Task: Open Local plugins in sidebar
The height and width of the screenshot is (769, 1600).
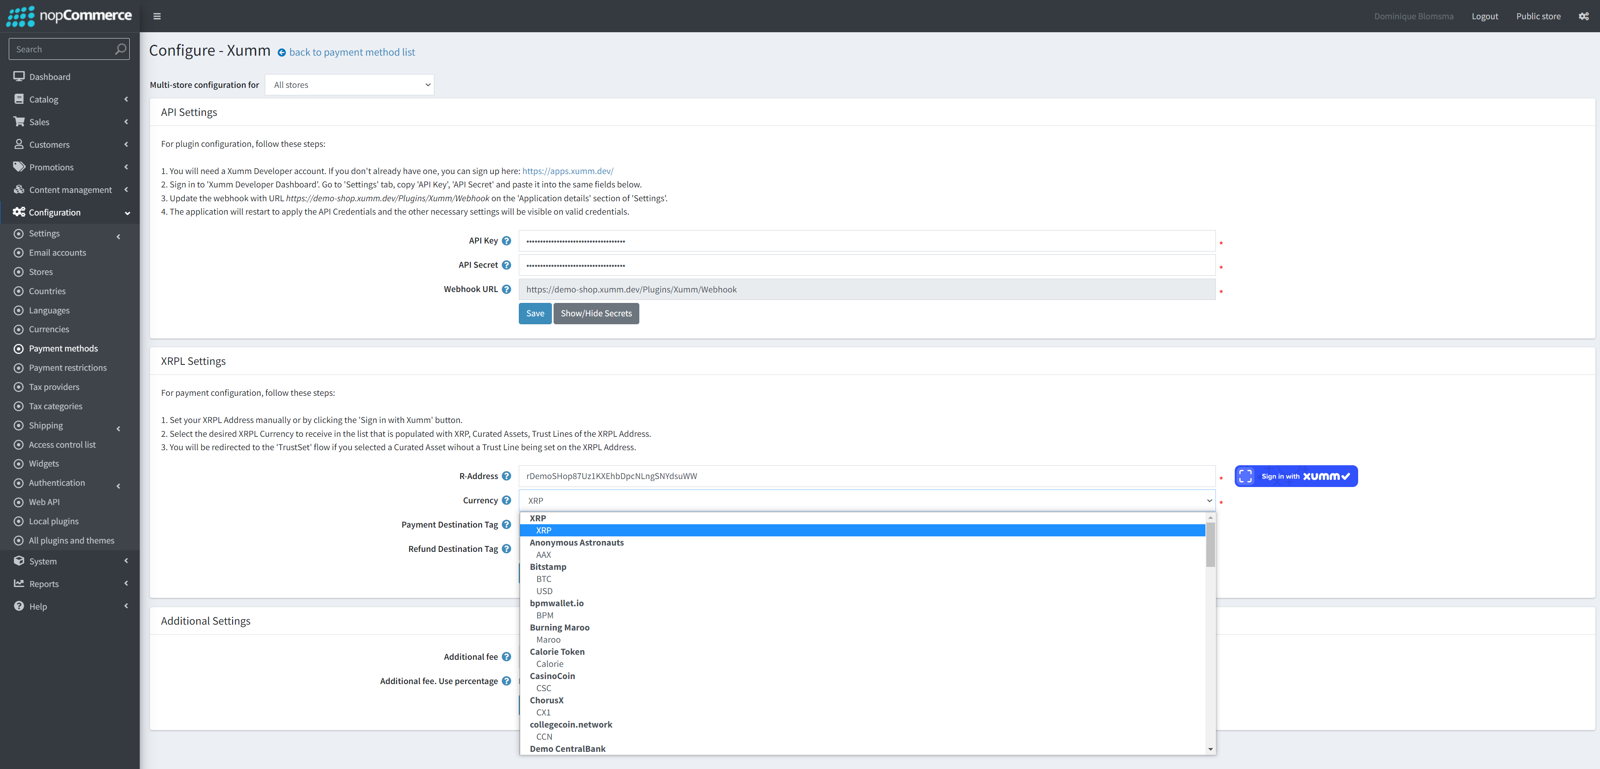Action: [x=53, y=521]
